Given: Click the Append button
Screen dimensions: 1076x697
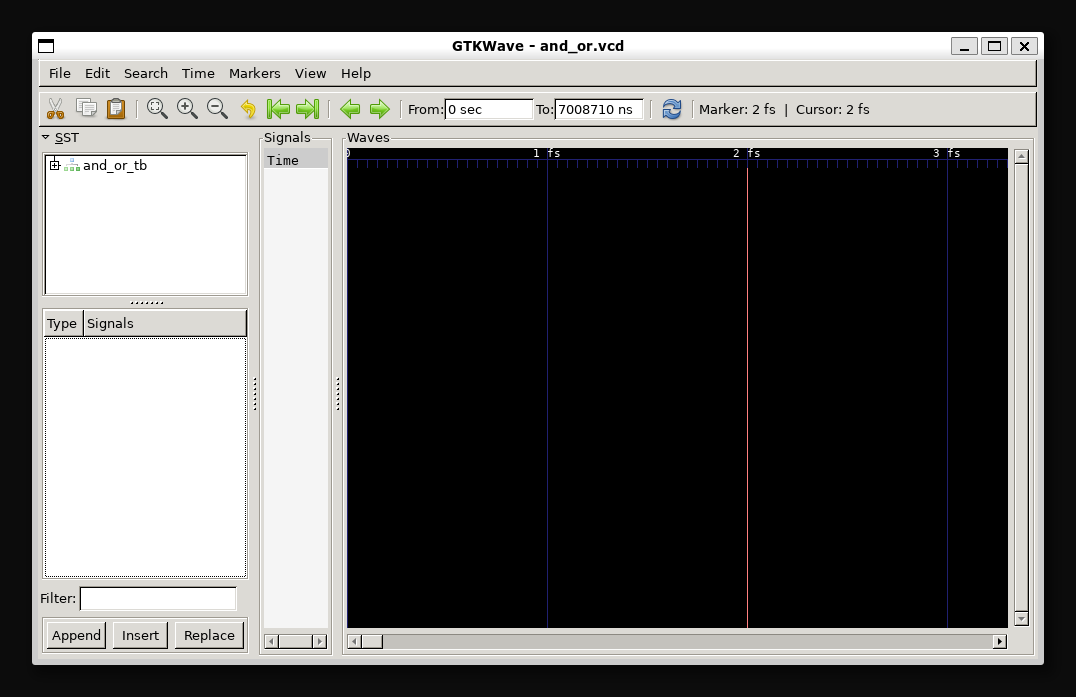Looking at the screenshot, I should coord(76,635).
